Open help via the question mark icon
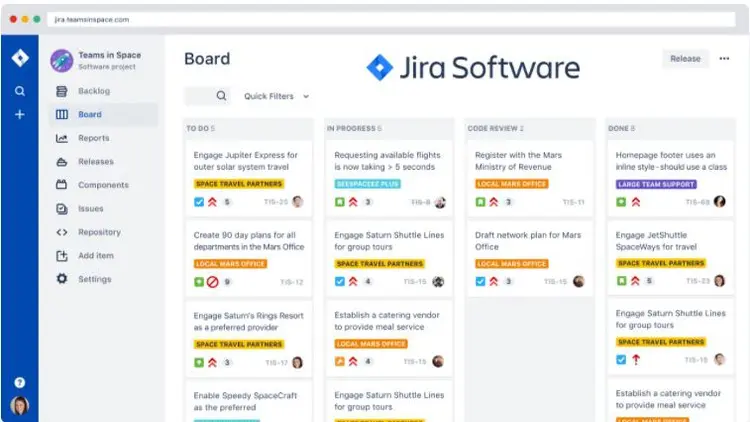This screenshot has height=422, width=750. pos(20,382)
